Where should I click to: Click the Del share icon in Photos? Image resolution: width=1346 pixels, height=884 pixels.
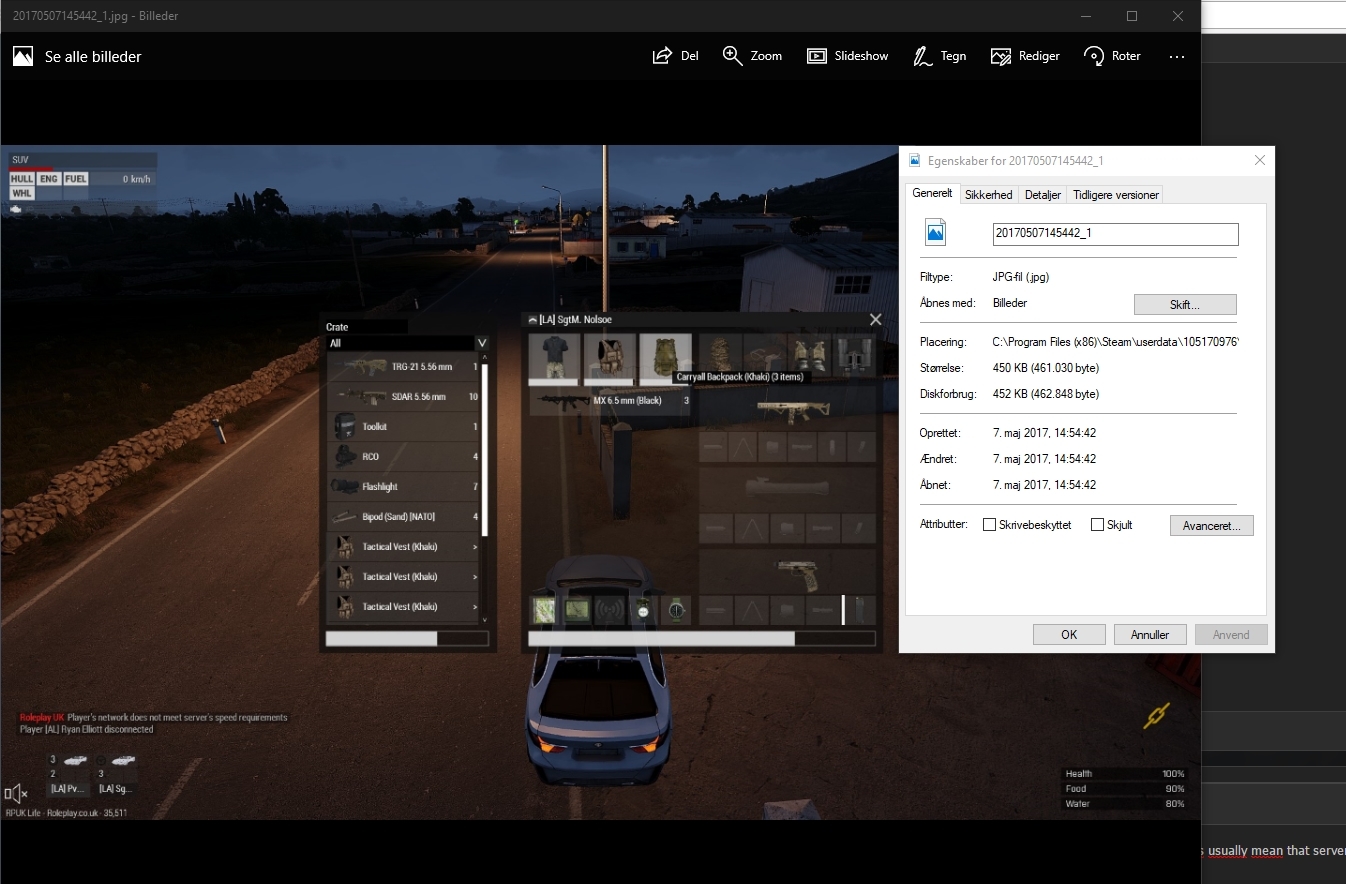(x=675, y=56)
